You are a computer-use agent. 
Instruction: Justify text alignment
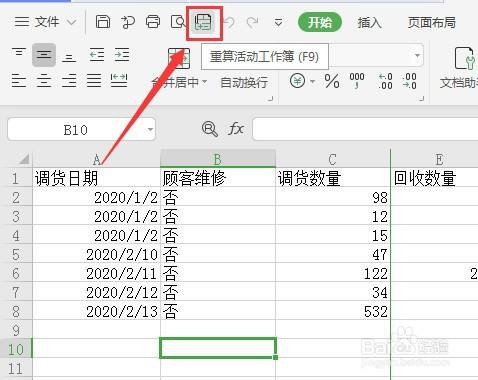94,81
